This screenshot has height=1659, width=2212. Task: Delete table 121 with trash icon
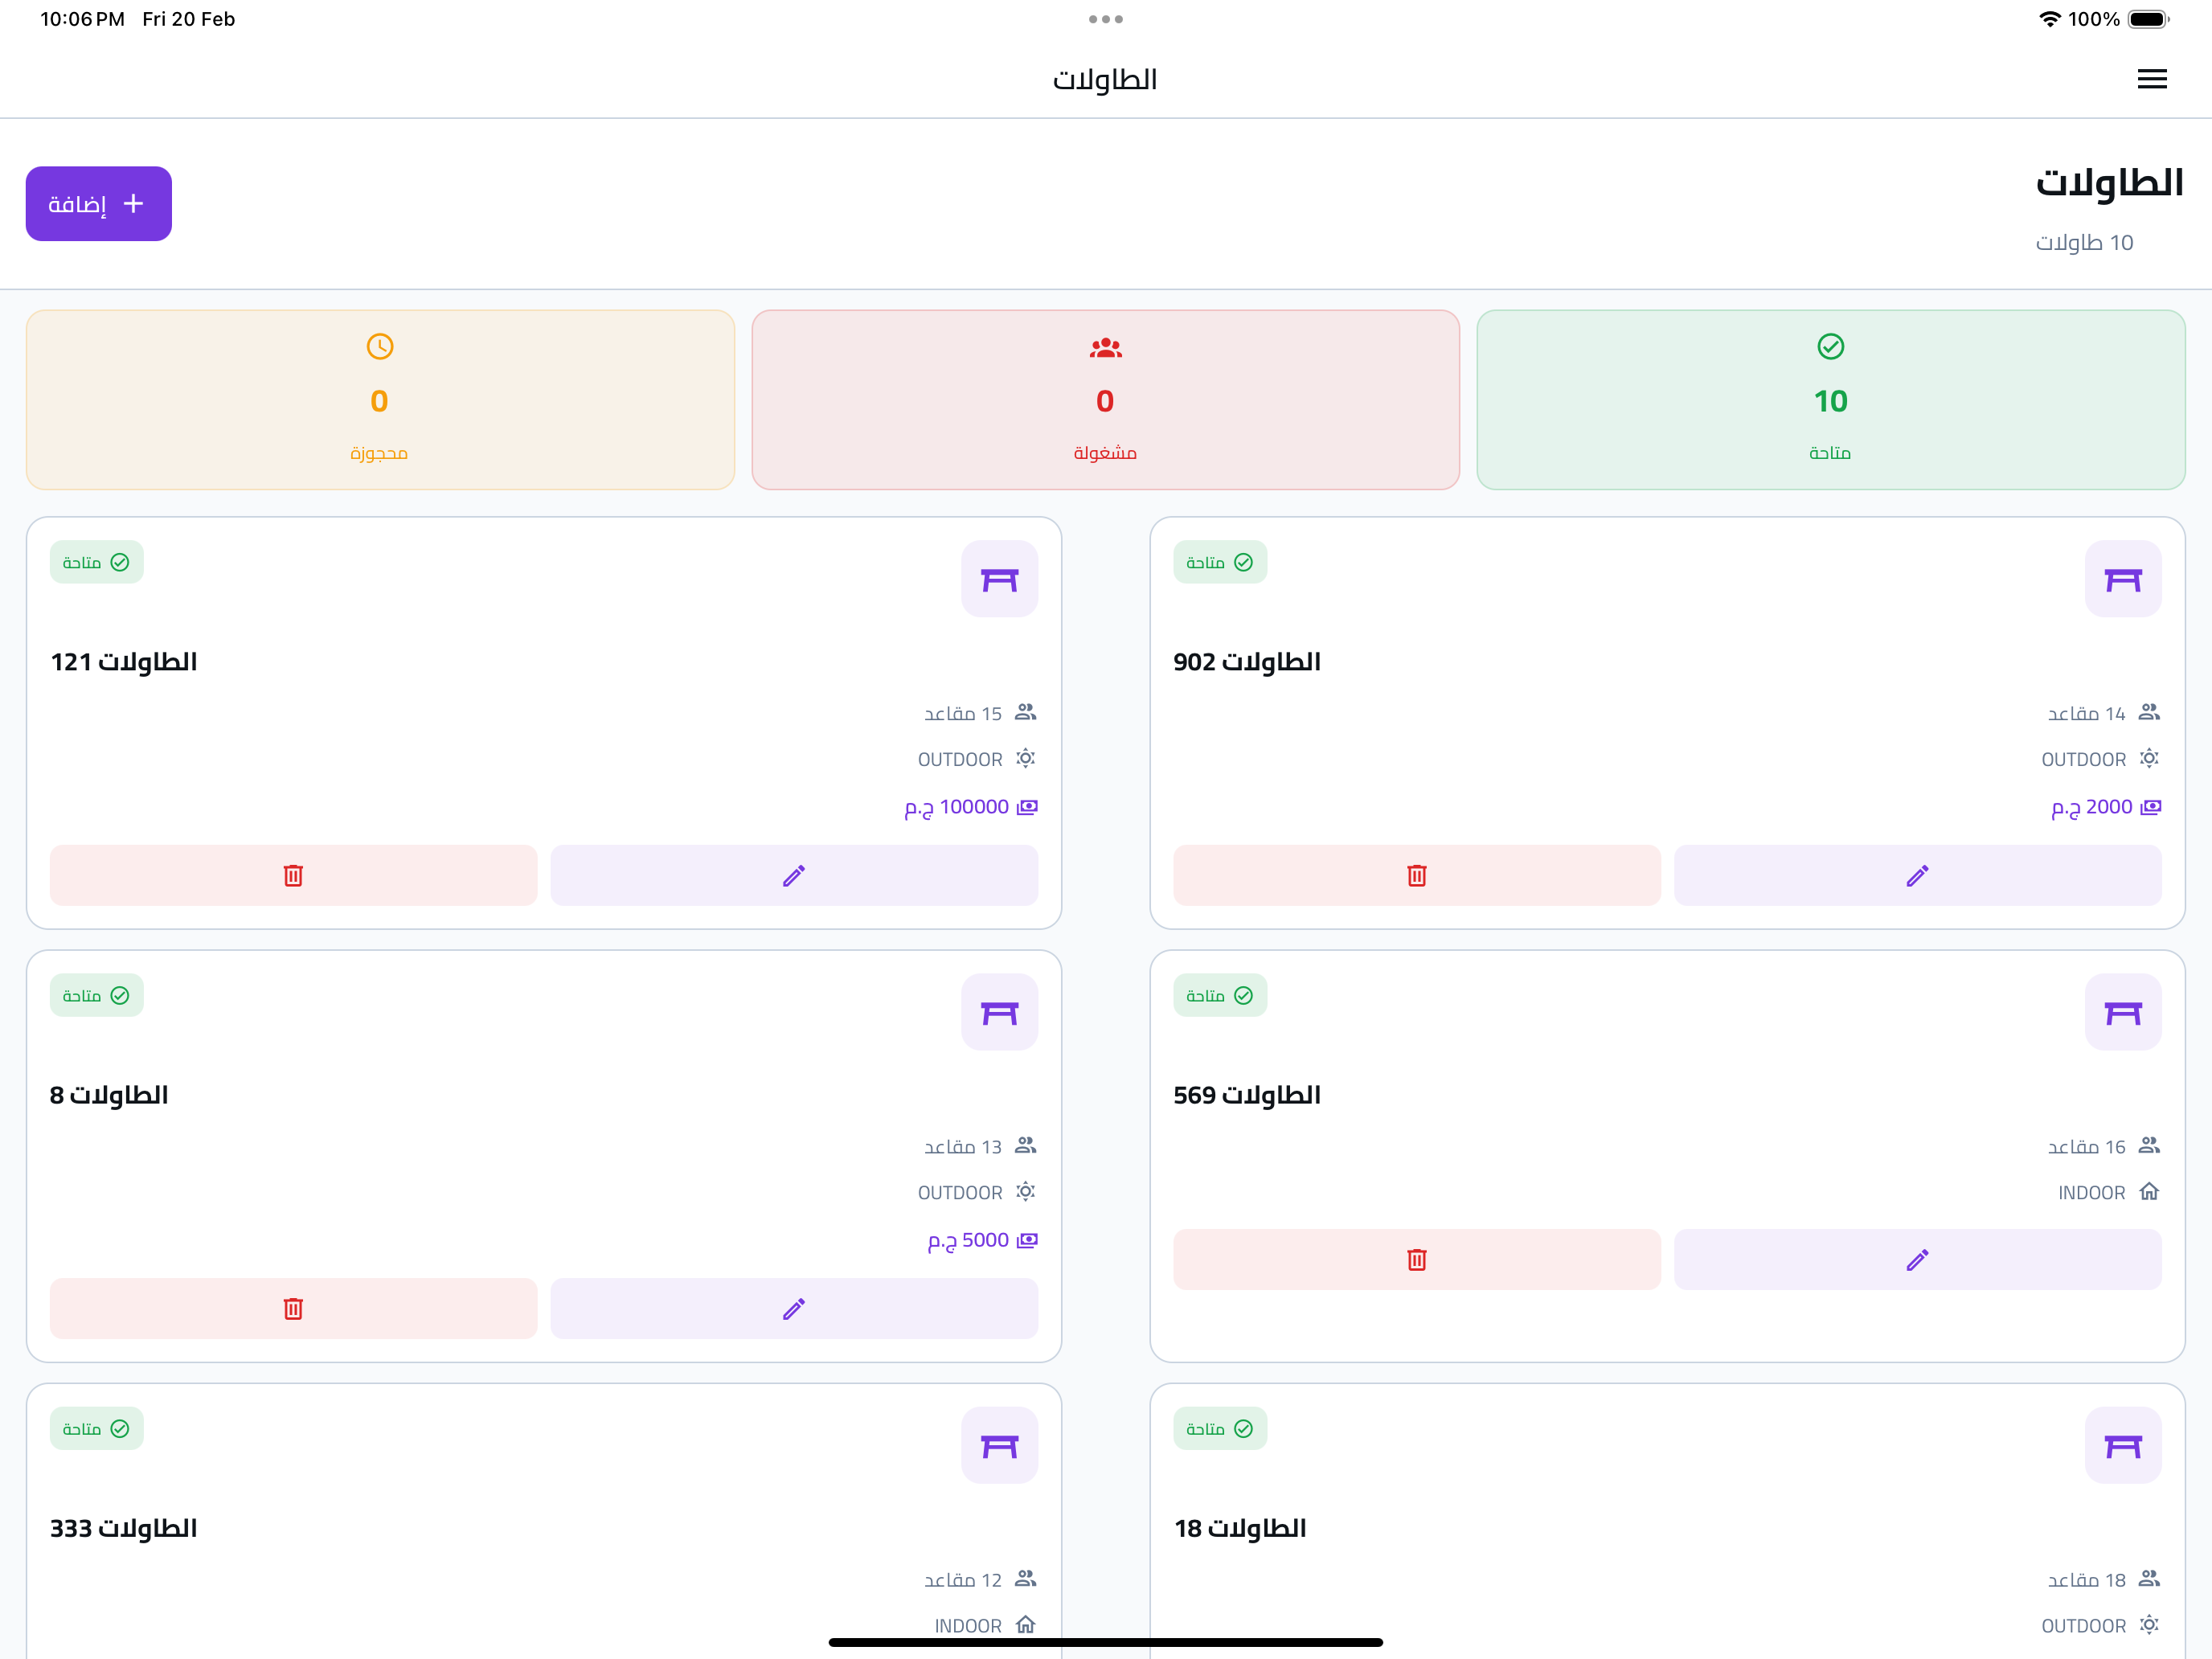(293, 875)
